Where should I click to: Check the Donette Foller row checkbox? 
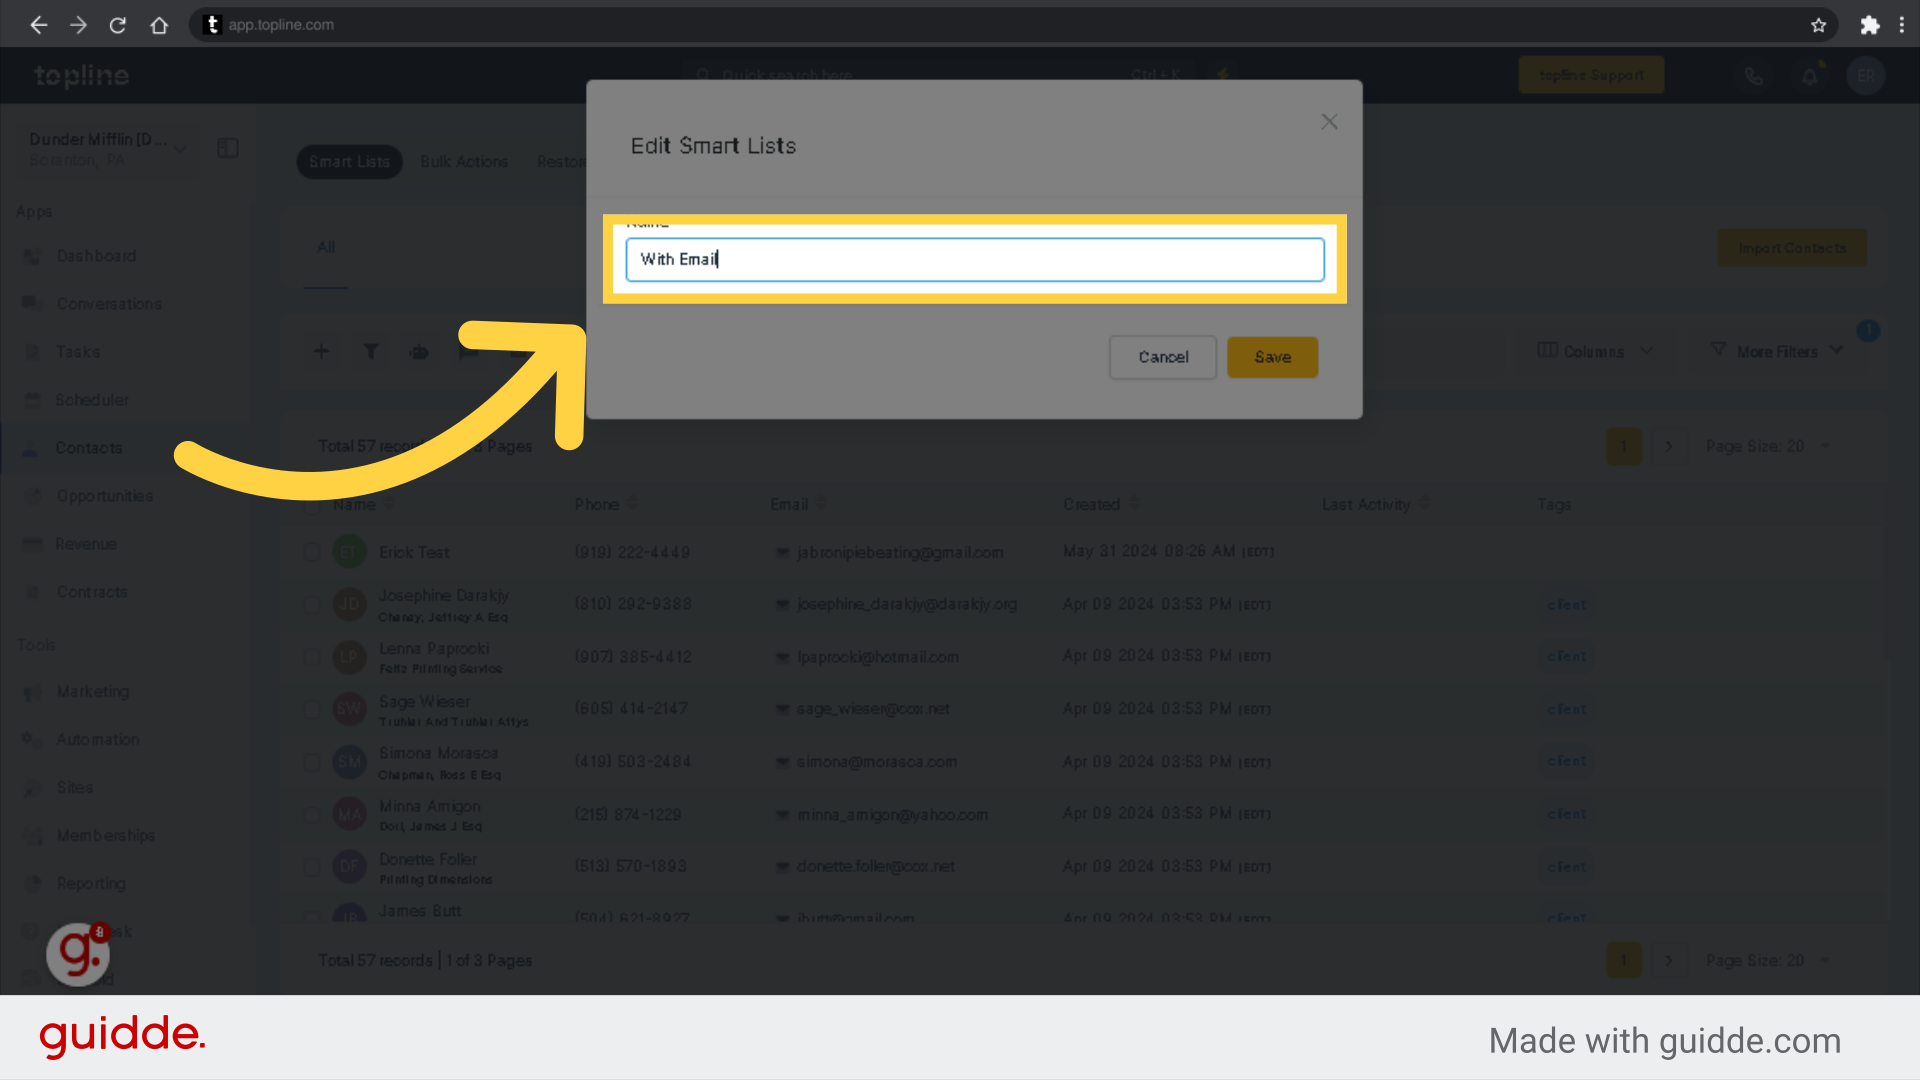[x=312, y=866]
